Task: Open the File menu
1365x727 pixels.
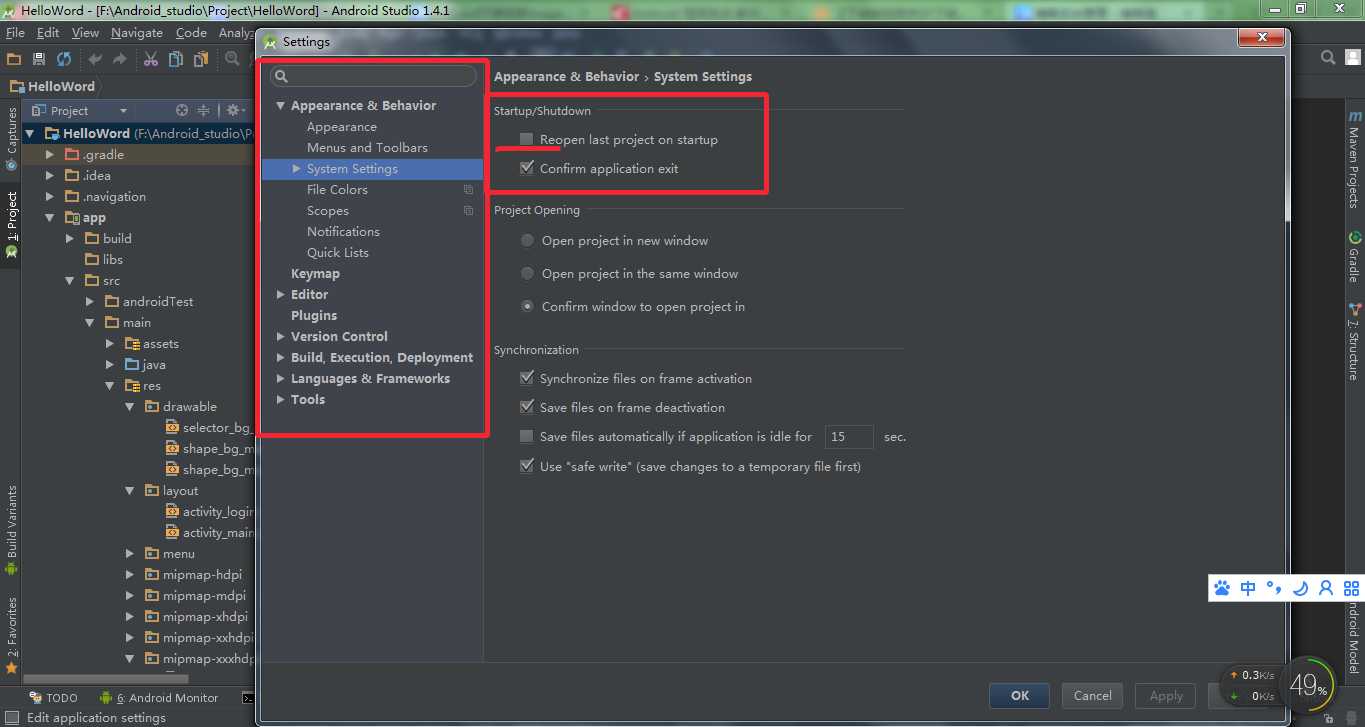Action: pos(15,33)
